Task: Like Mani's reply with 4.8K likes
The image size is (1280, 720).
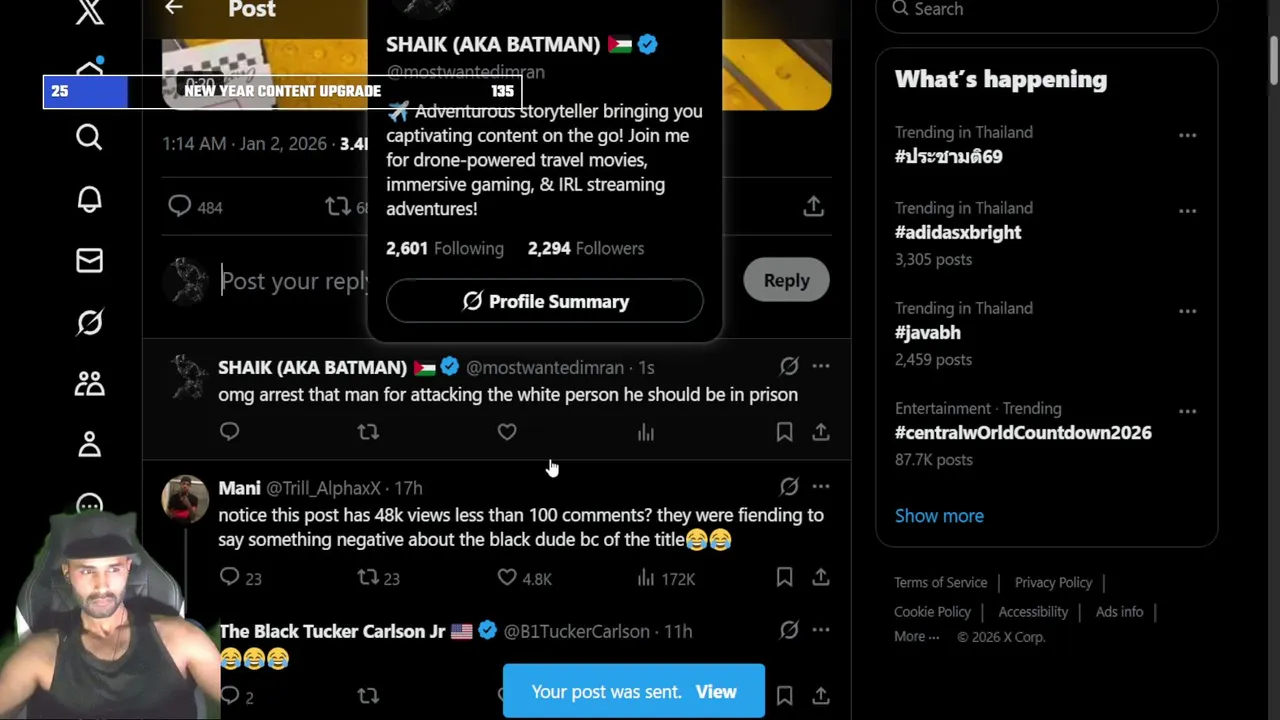Action: point(507,578)
